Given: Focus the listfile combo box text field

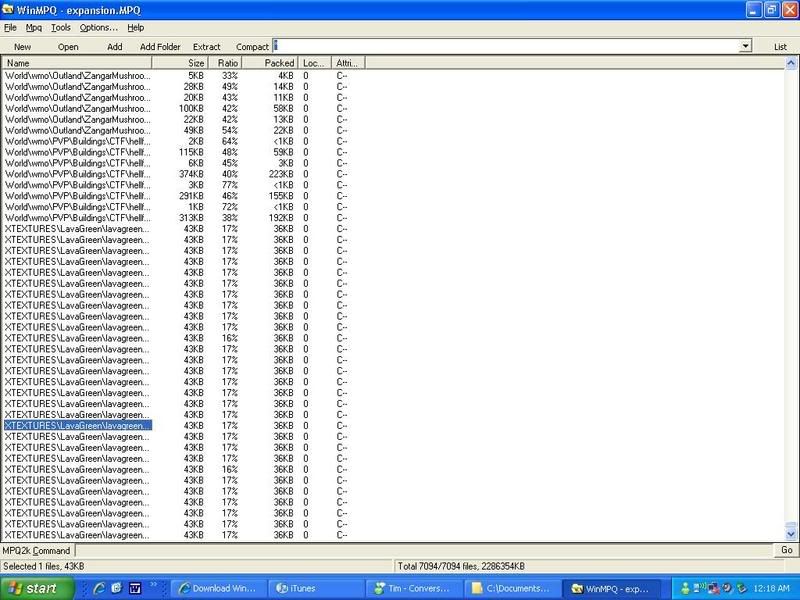Looking at the screenshot, I should [506, 46].
